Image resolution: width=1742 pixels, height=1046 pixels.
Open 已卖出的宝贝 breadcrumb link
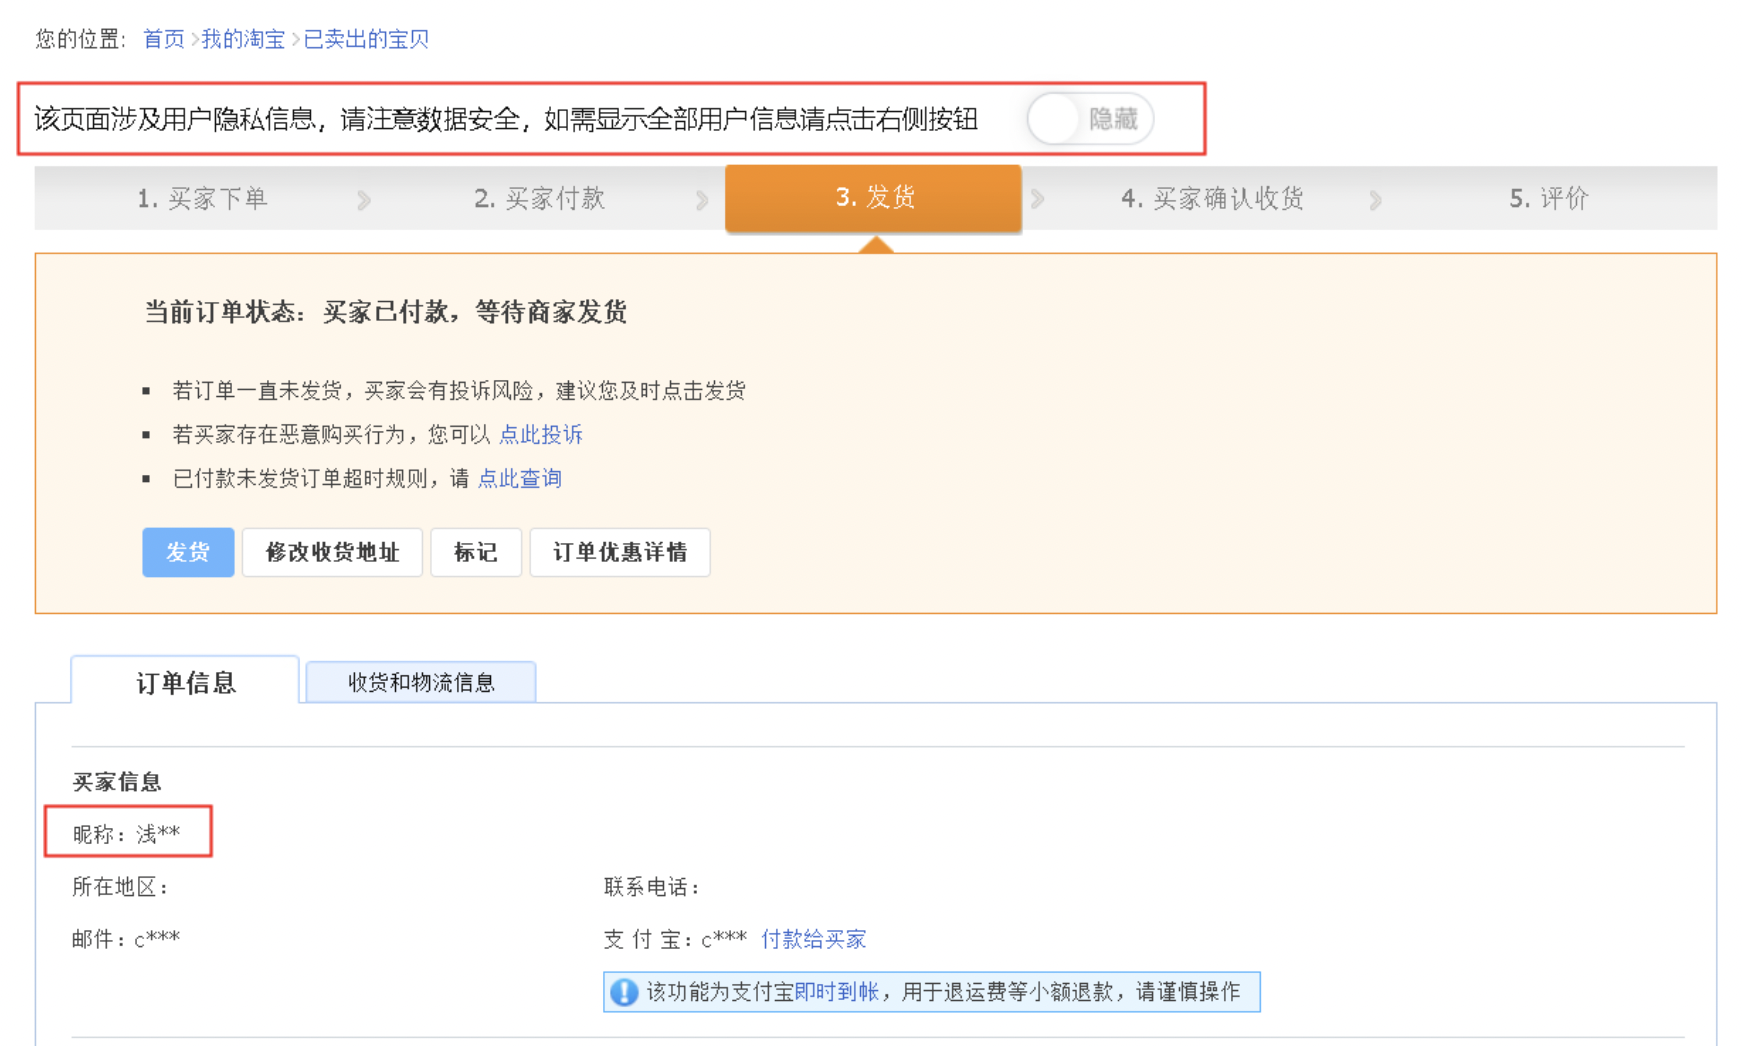click(366, 39)
